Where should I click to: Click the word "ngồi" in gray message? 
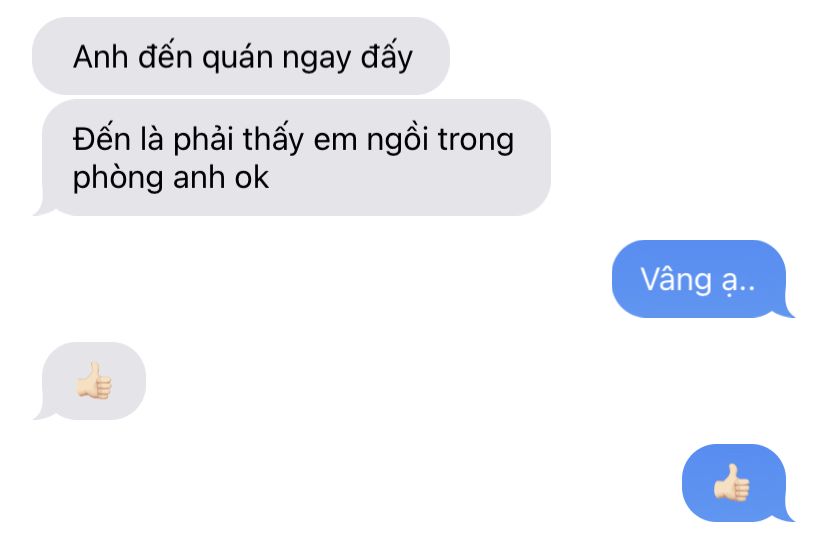[x=397, y=140]
